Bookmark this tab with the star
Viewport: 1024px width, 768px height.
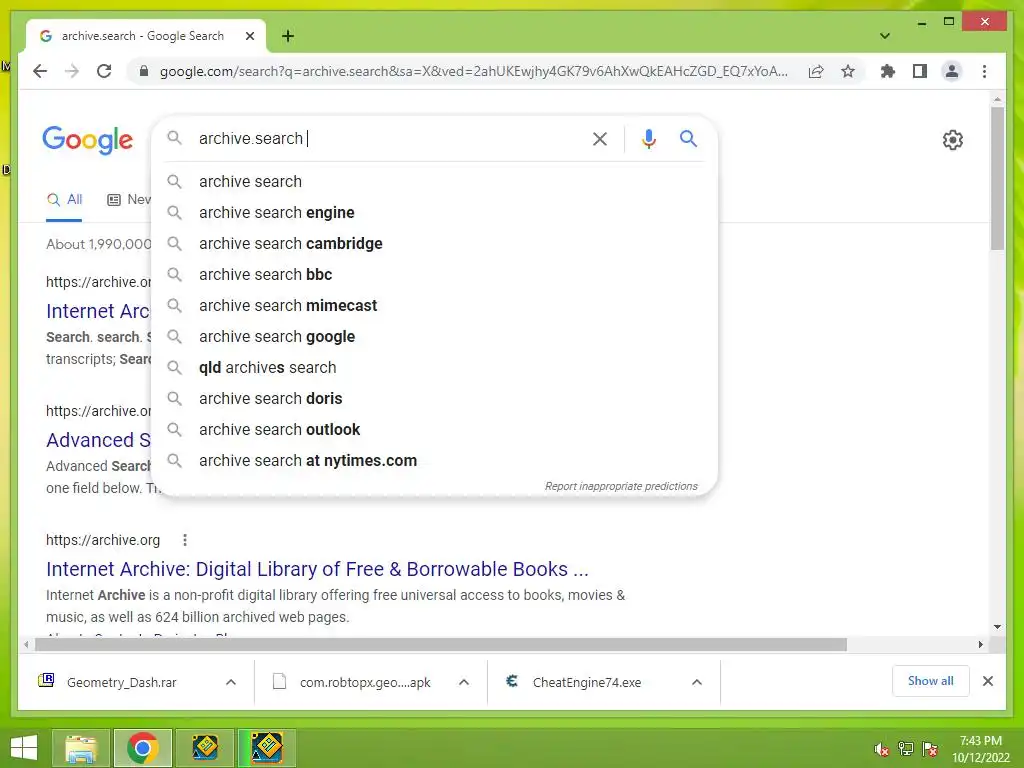(x=848, y=71)
